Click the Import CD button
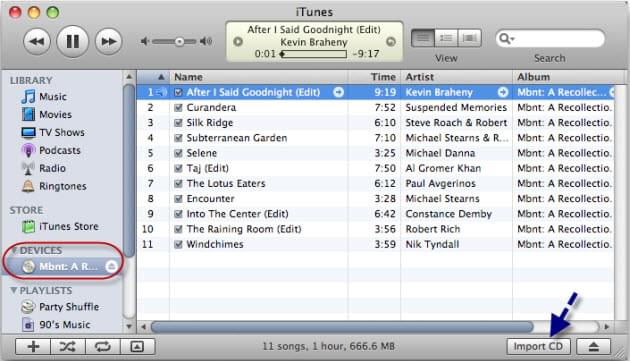 (x=538, y=347)
